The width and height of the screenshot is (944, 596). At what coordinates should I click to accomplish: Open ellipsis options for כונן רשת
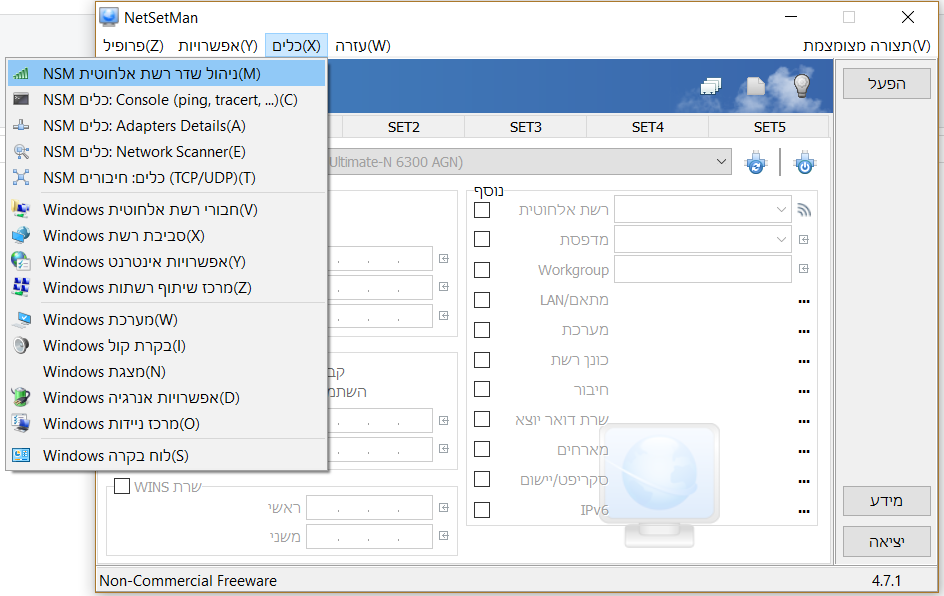click(804, 361)
